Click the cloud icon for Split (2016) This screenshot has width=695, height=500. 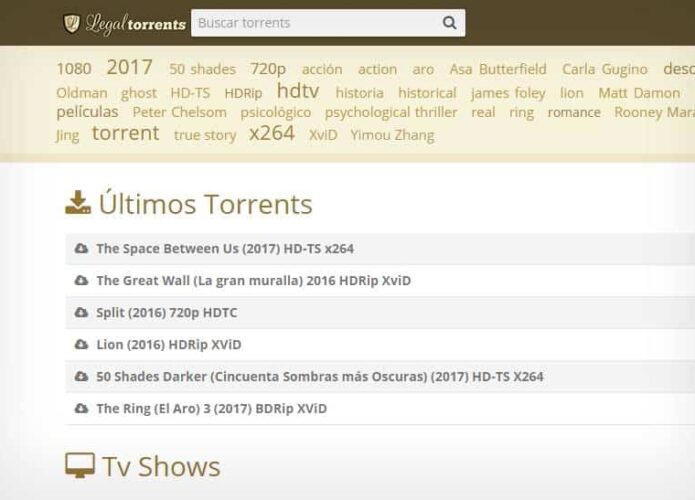pos(81,312)
